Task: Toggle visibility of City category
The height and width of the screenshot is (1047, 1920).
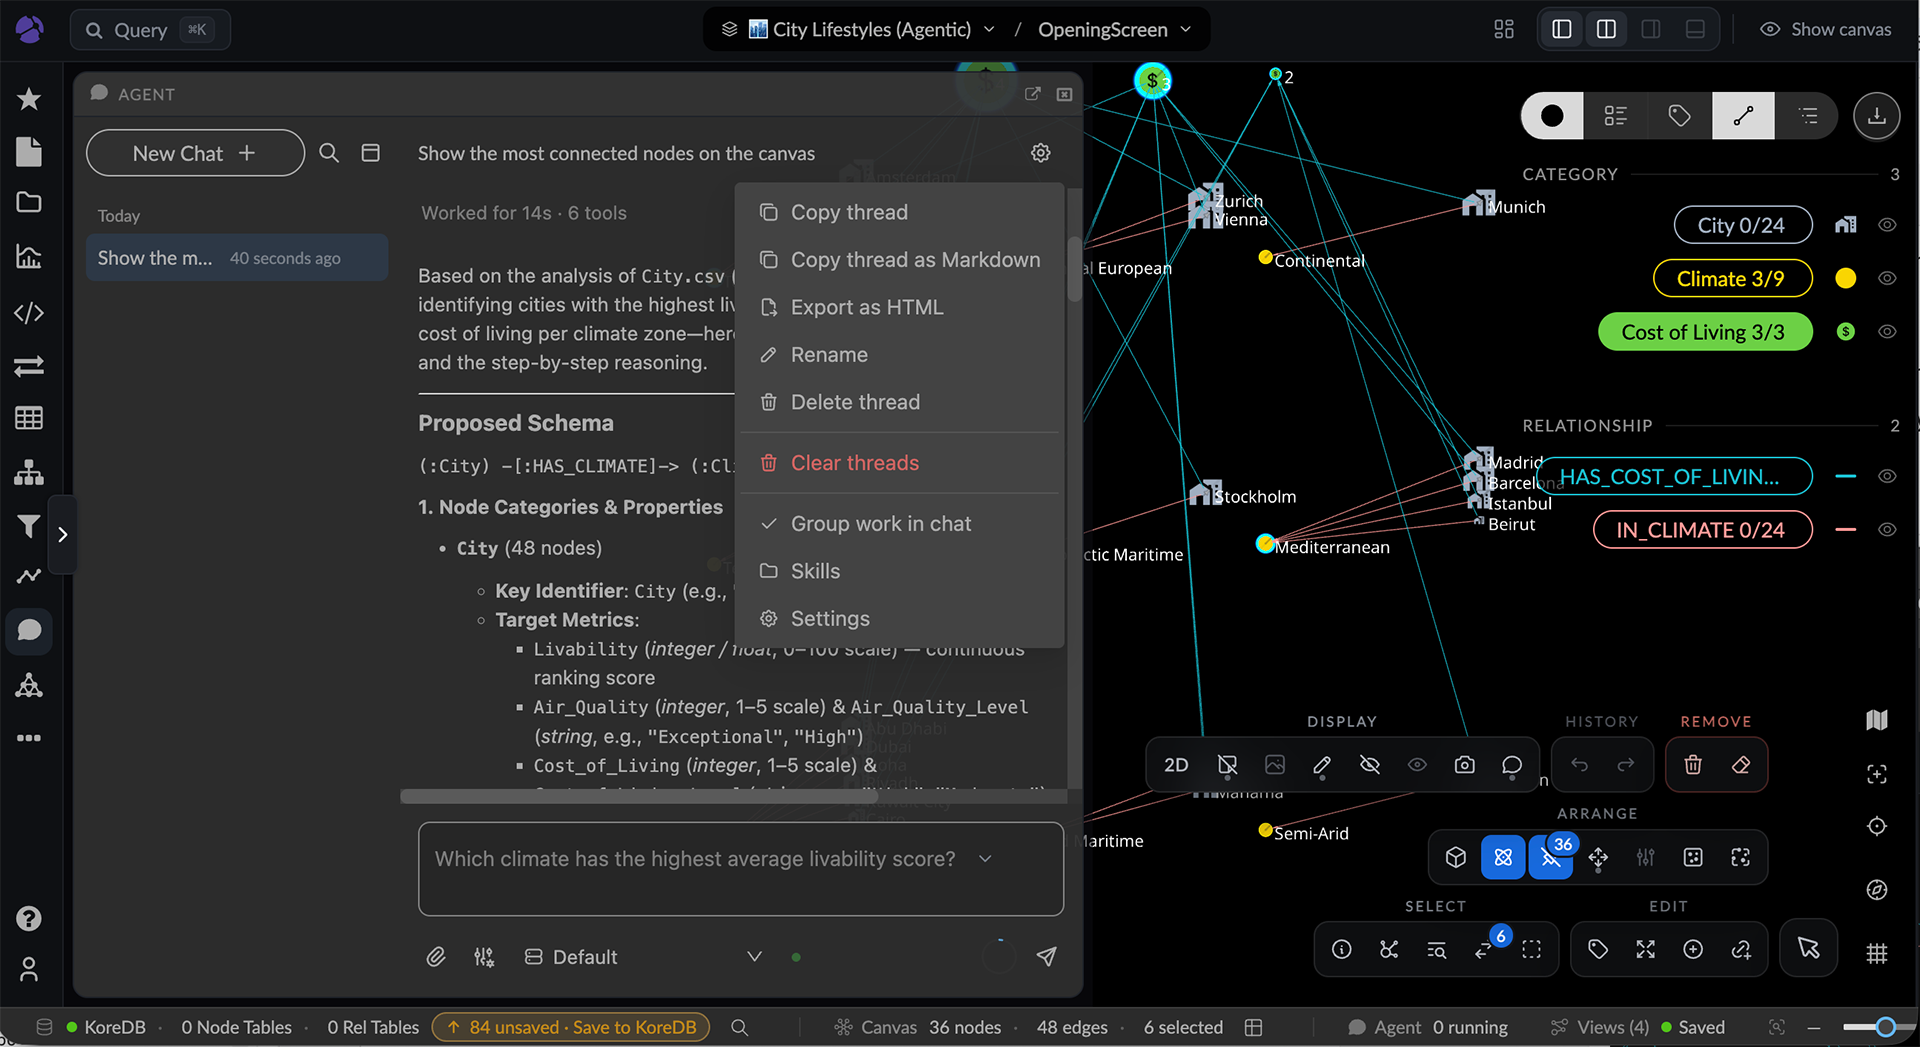Action: (x=1887, y=225)
